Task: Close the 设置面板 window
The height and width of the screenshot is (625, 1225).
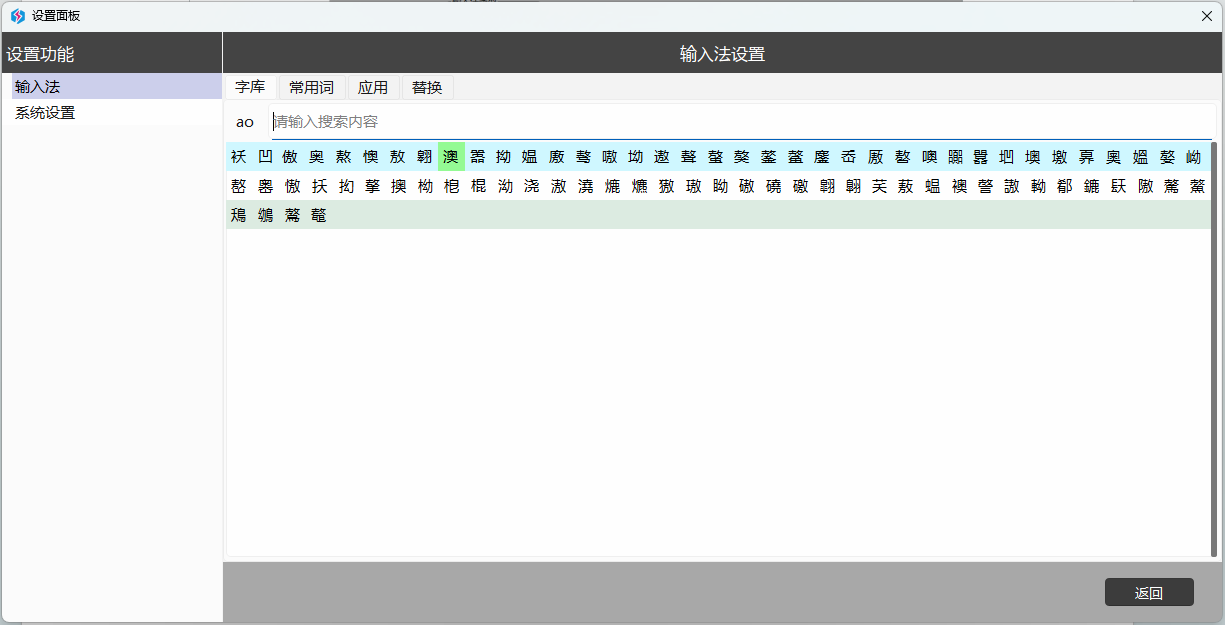Action: pos(1207,16)
